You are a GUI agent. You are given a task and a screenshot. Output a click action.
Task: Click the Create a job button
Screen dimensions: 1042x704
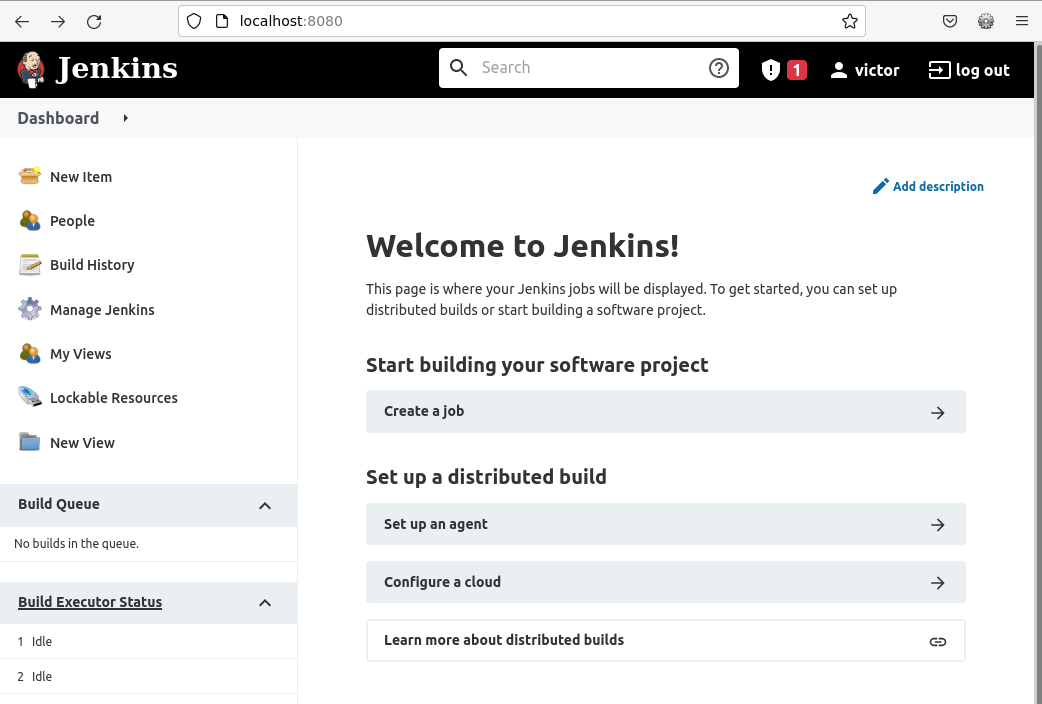[x=665, y=412]
